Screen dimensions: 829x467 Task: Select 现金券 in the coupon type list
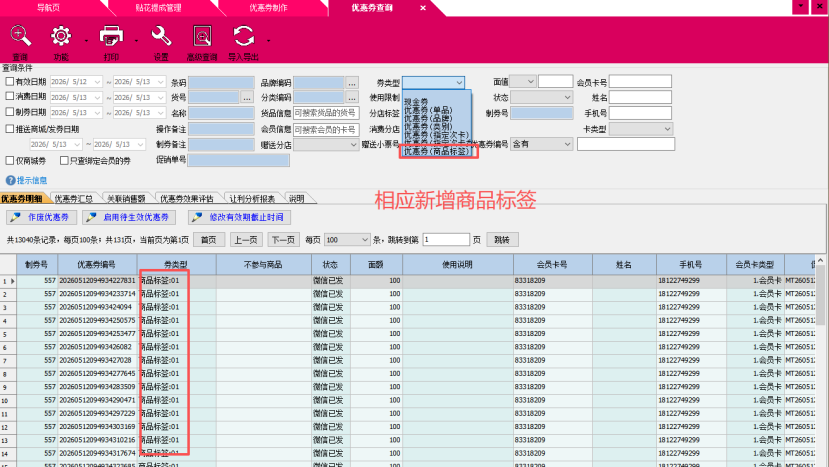pos(416,101)
